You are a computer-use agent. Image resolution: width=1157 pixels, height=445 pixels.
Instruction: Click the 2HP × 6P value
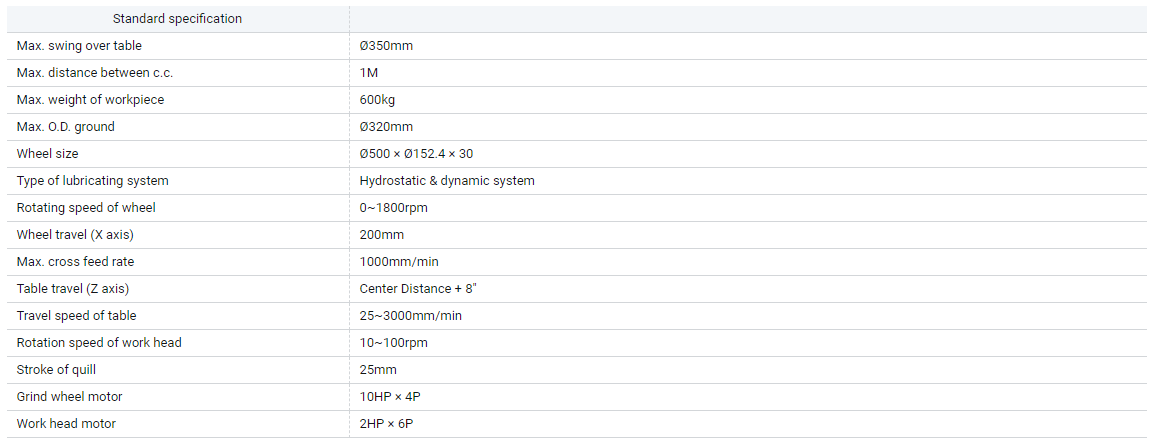(386, 424)
